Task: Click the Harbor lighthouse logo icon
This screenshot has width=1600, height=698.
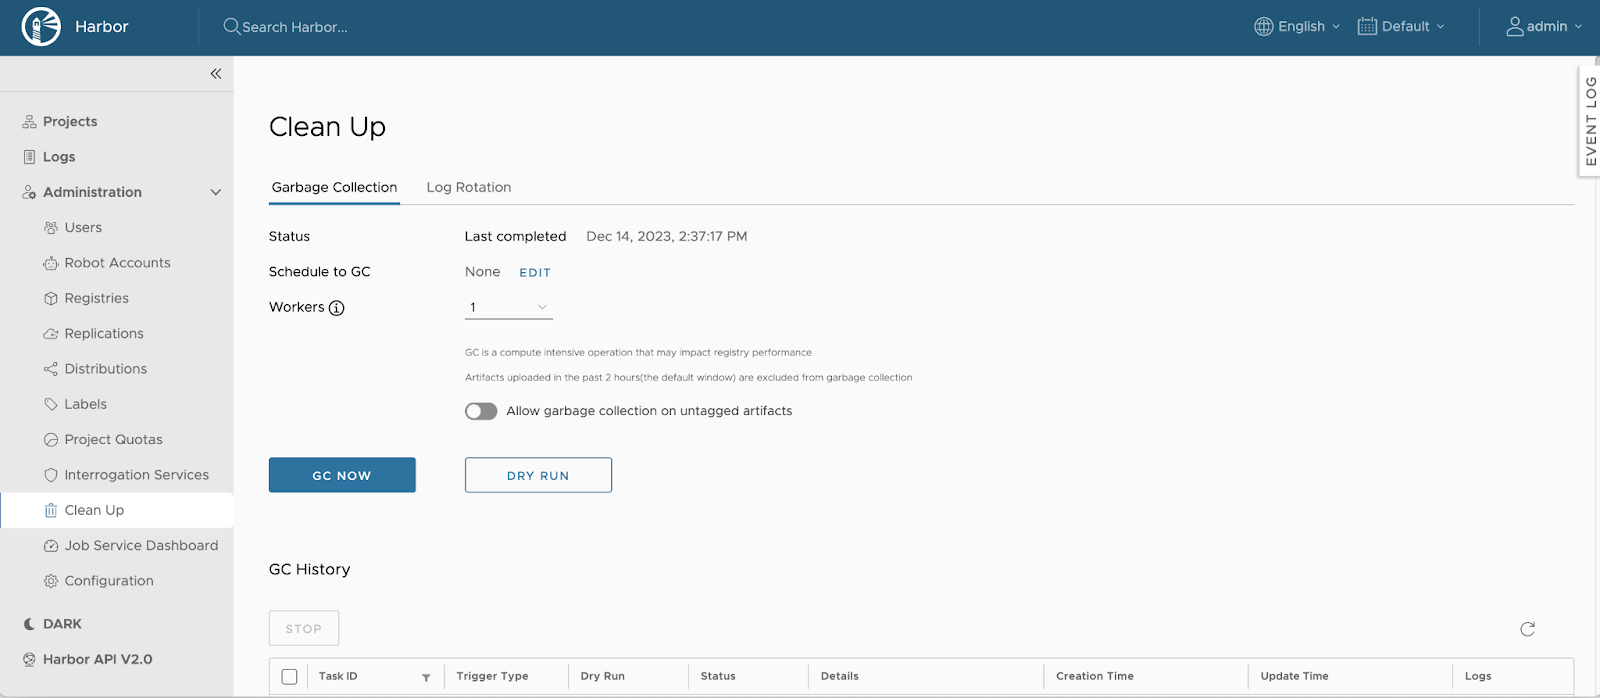Action: [41, 27]
